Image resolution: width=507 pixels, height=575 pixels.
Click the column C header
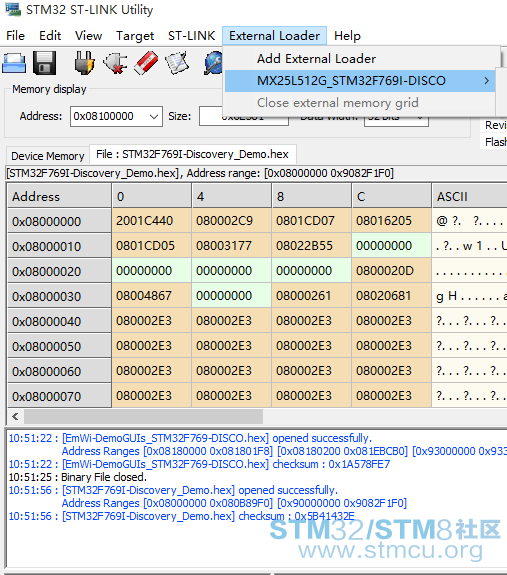coord(391,196)
